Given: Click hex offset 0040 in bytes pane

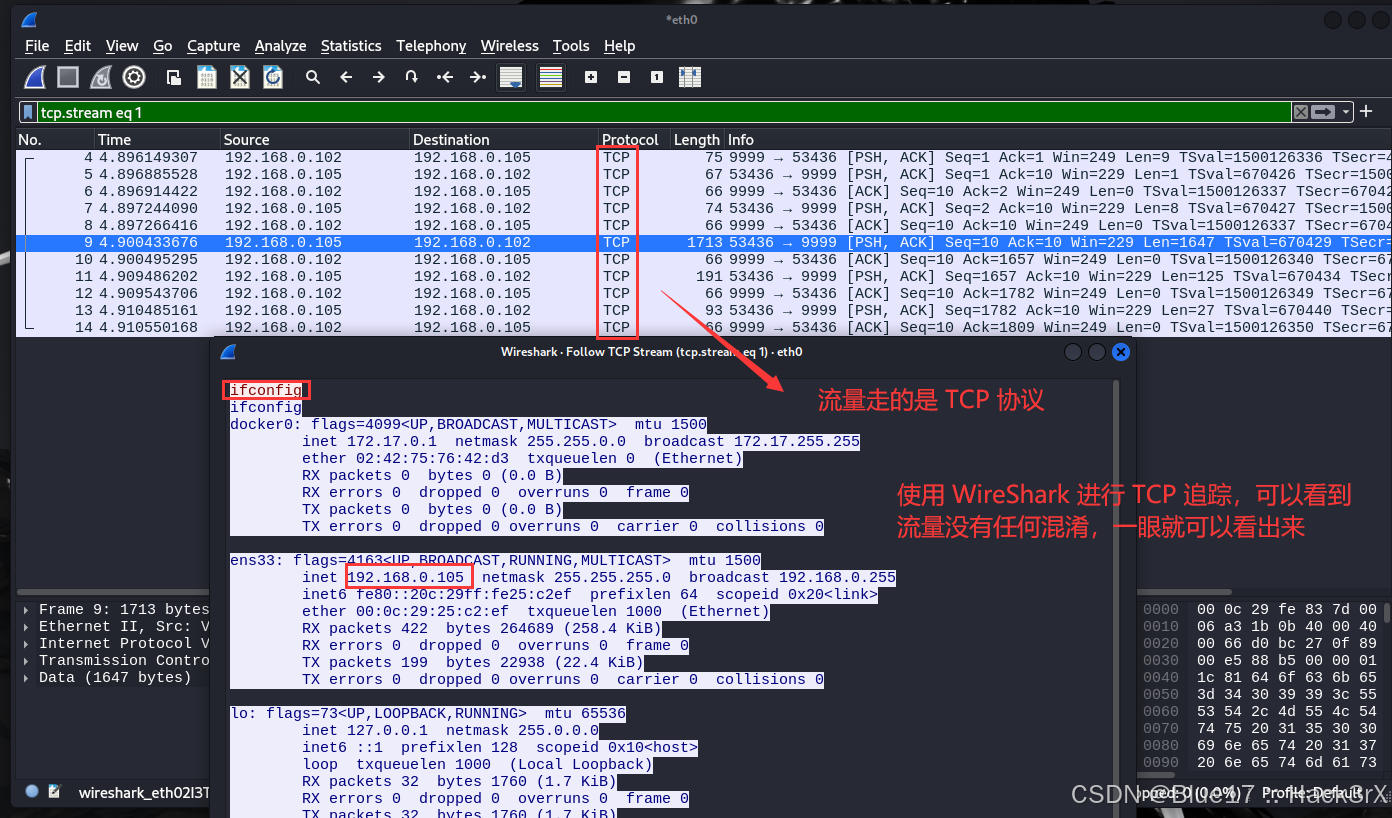Looking at the screenshot, I should [x=1160, y=677].
